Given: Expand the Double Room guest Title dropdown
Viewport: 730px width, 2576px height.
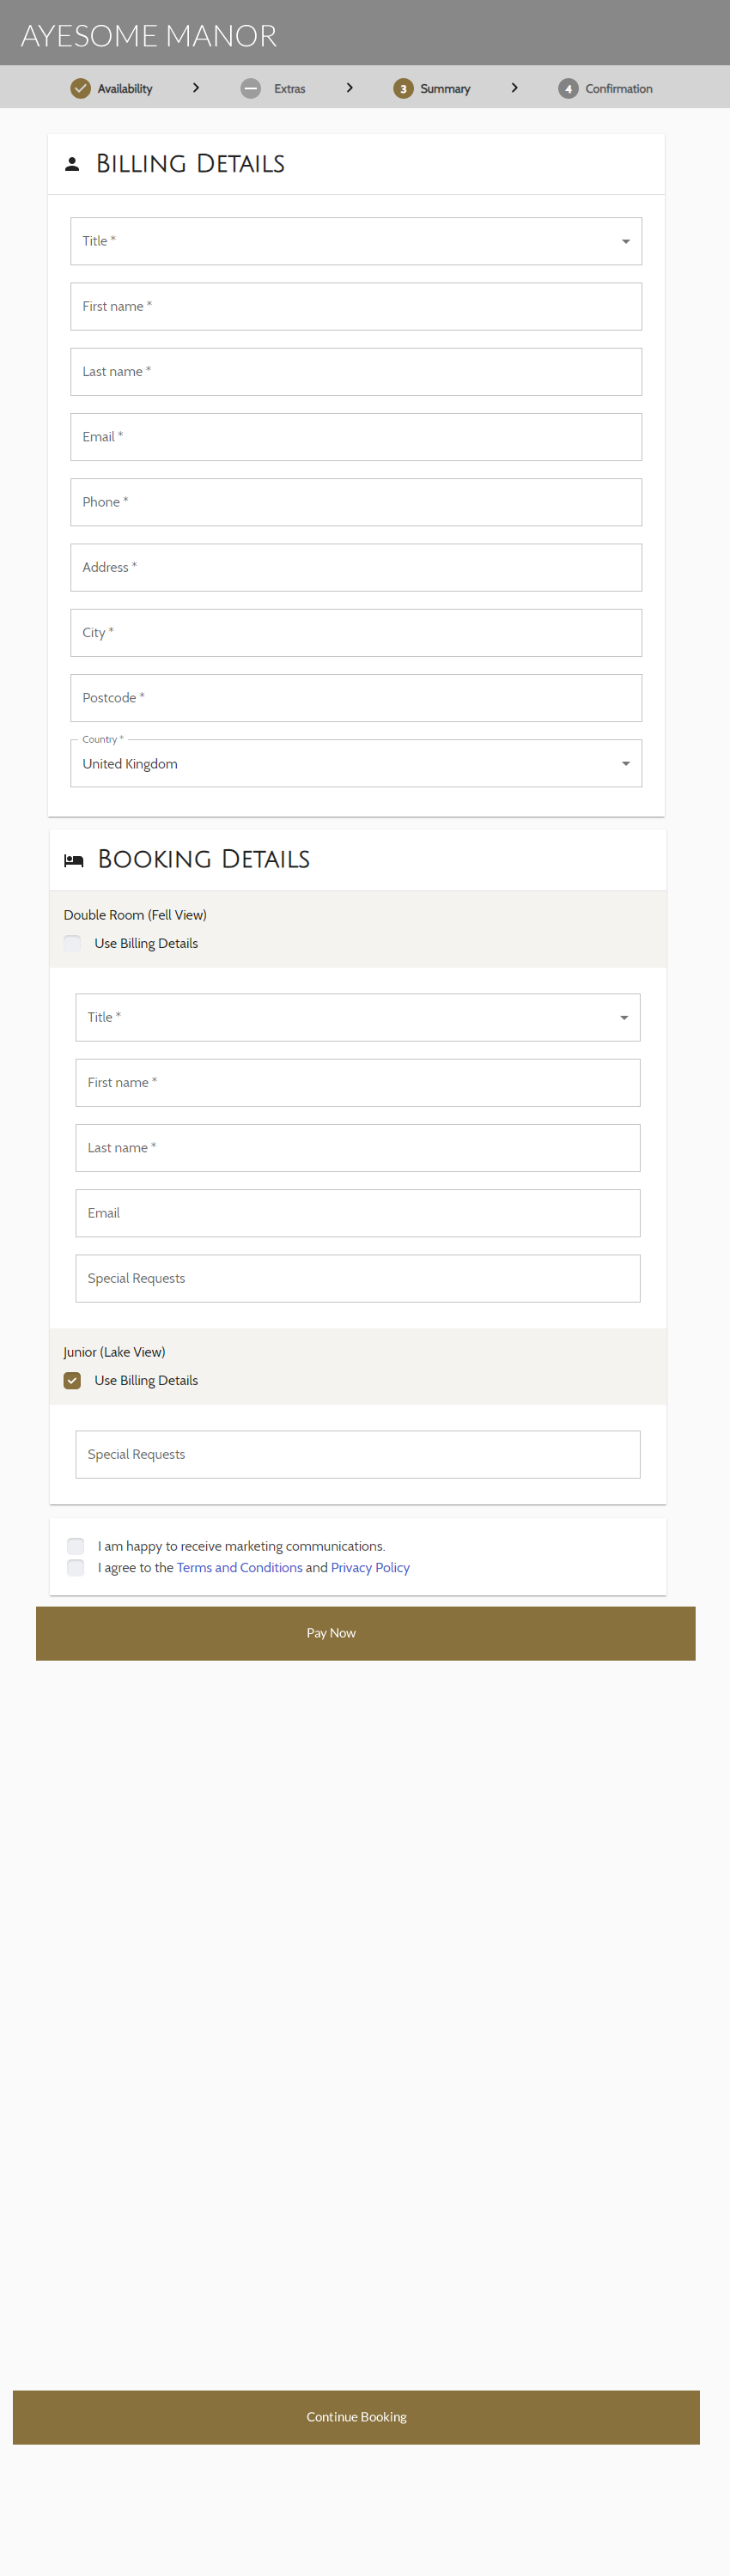Looking at the screenshot, I should pyautogui.click(x=357, y=1017).
